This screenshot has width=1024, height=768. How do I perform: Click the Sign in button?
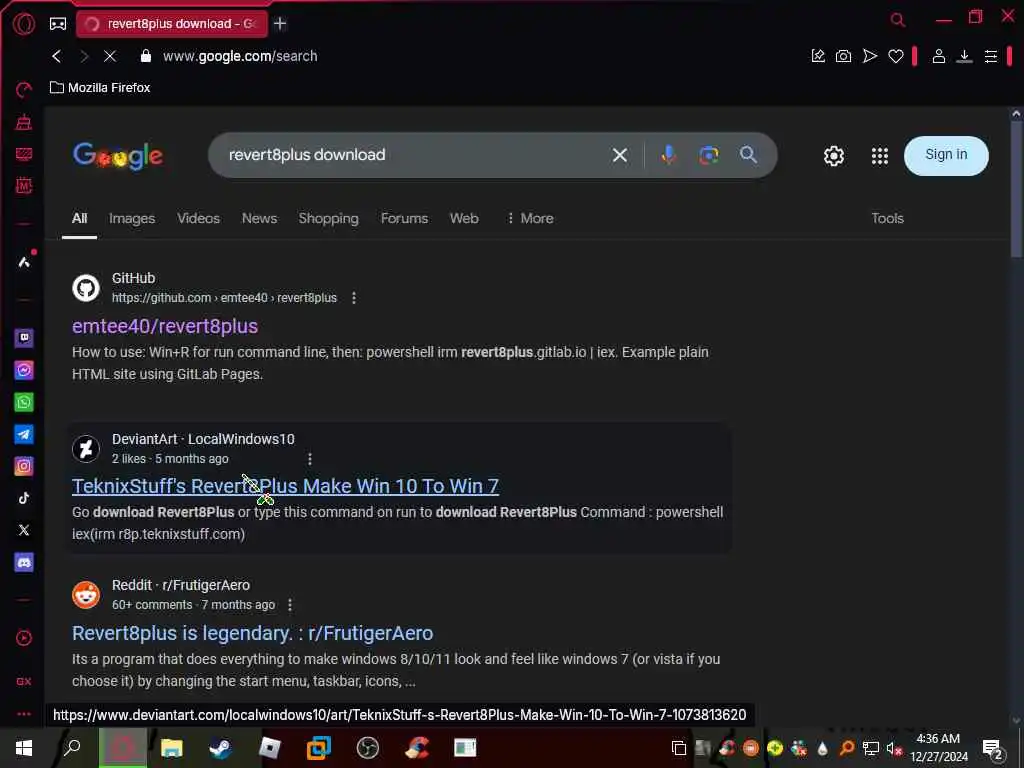946,155
